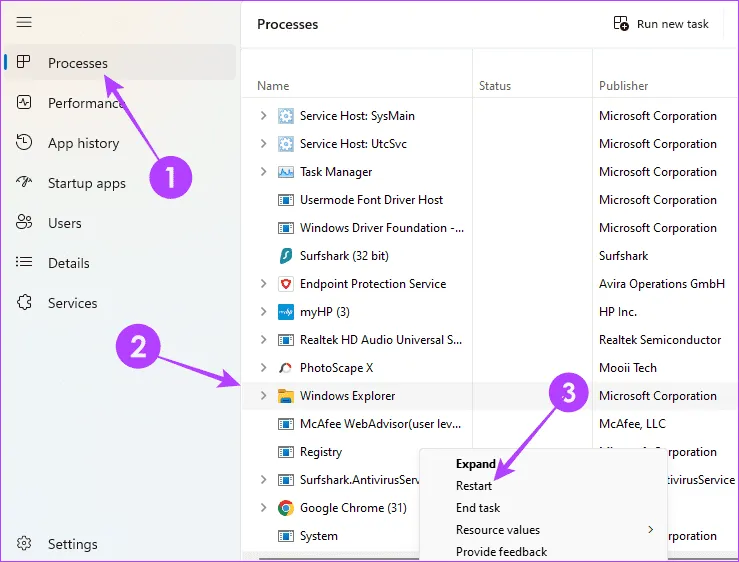Click the myHP app icon

(x=286, y=312)
